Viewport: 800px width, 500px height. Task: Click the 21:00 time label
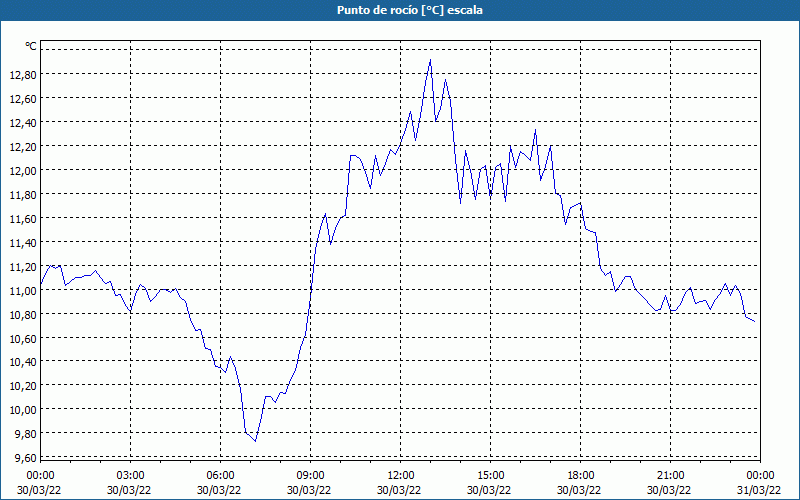coord(670,476)
